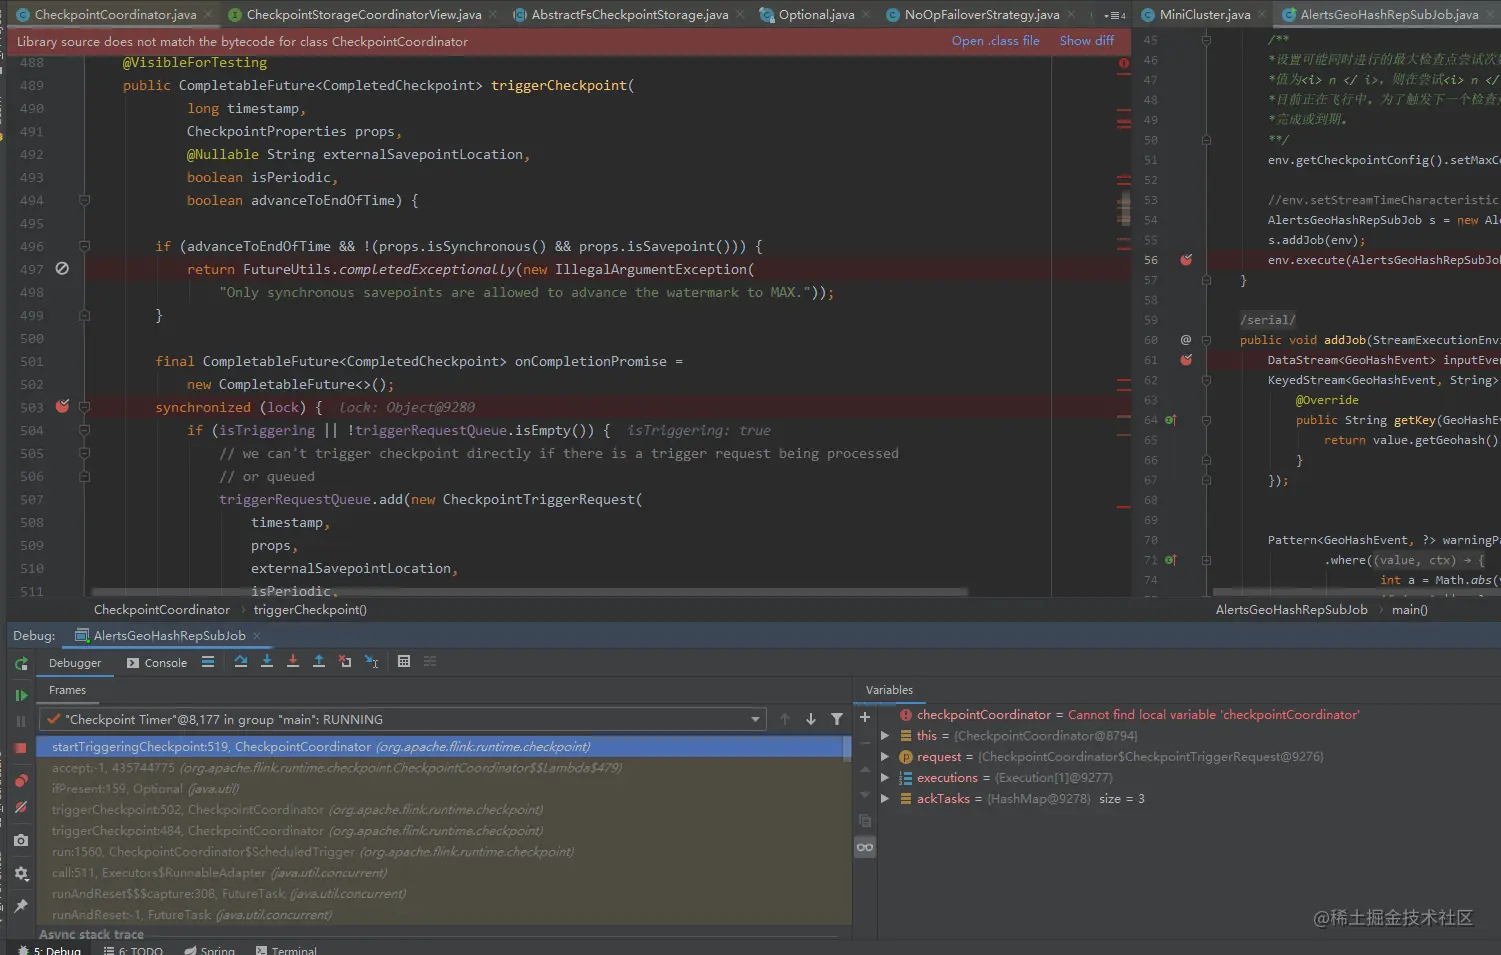This screenshot has width=1501, height=955.
Task: Open the 5: Debug tool window button
Action: tap(50, 949)
